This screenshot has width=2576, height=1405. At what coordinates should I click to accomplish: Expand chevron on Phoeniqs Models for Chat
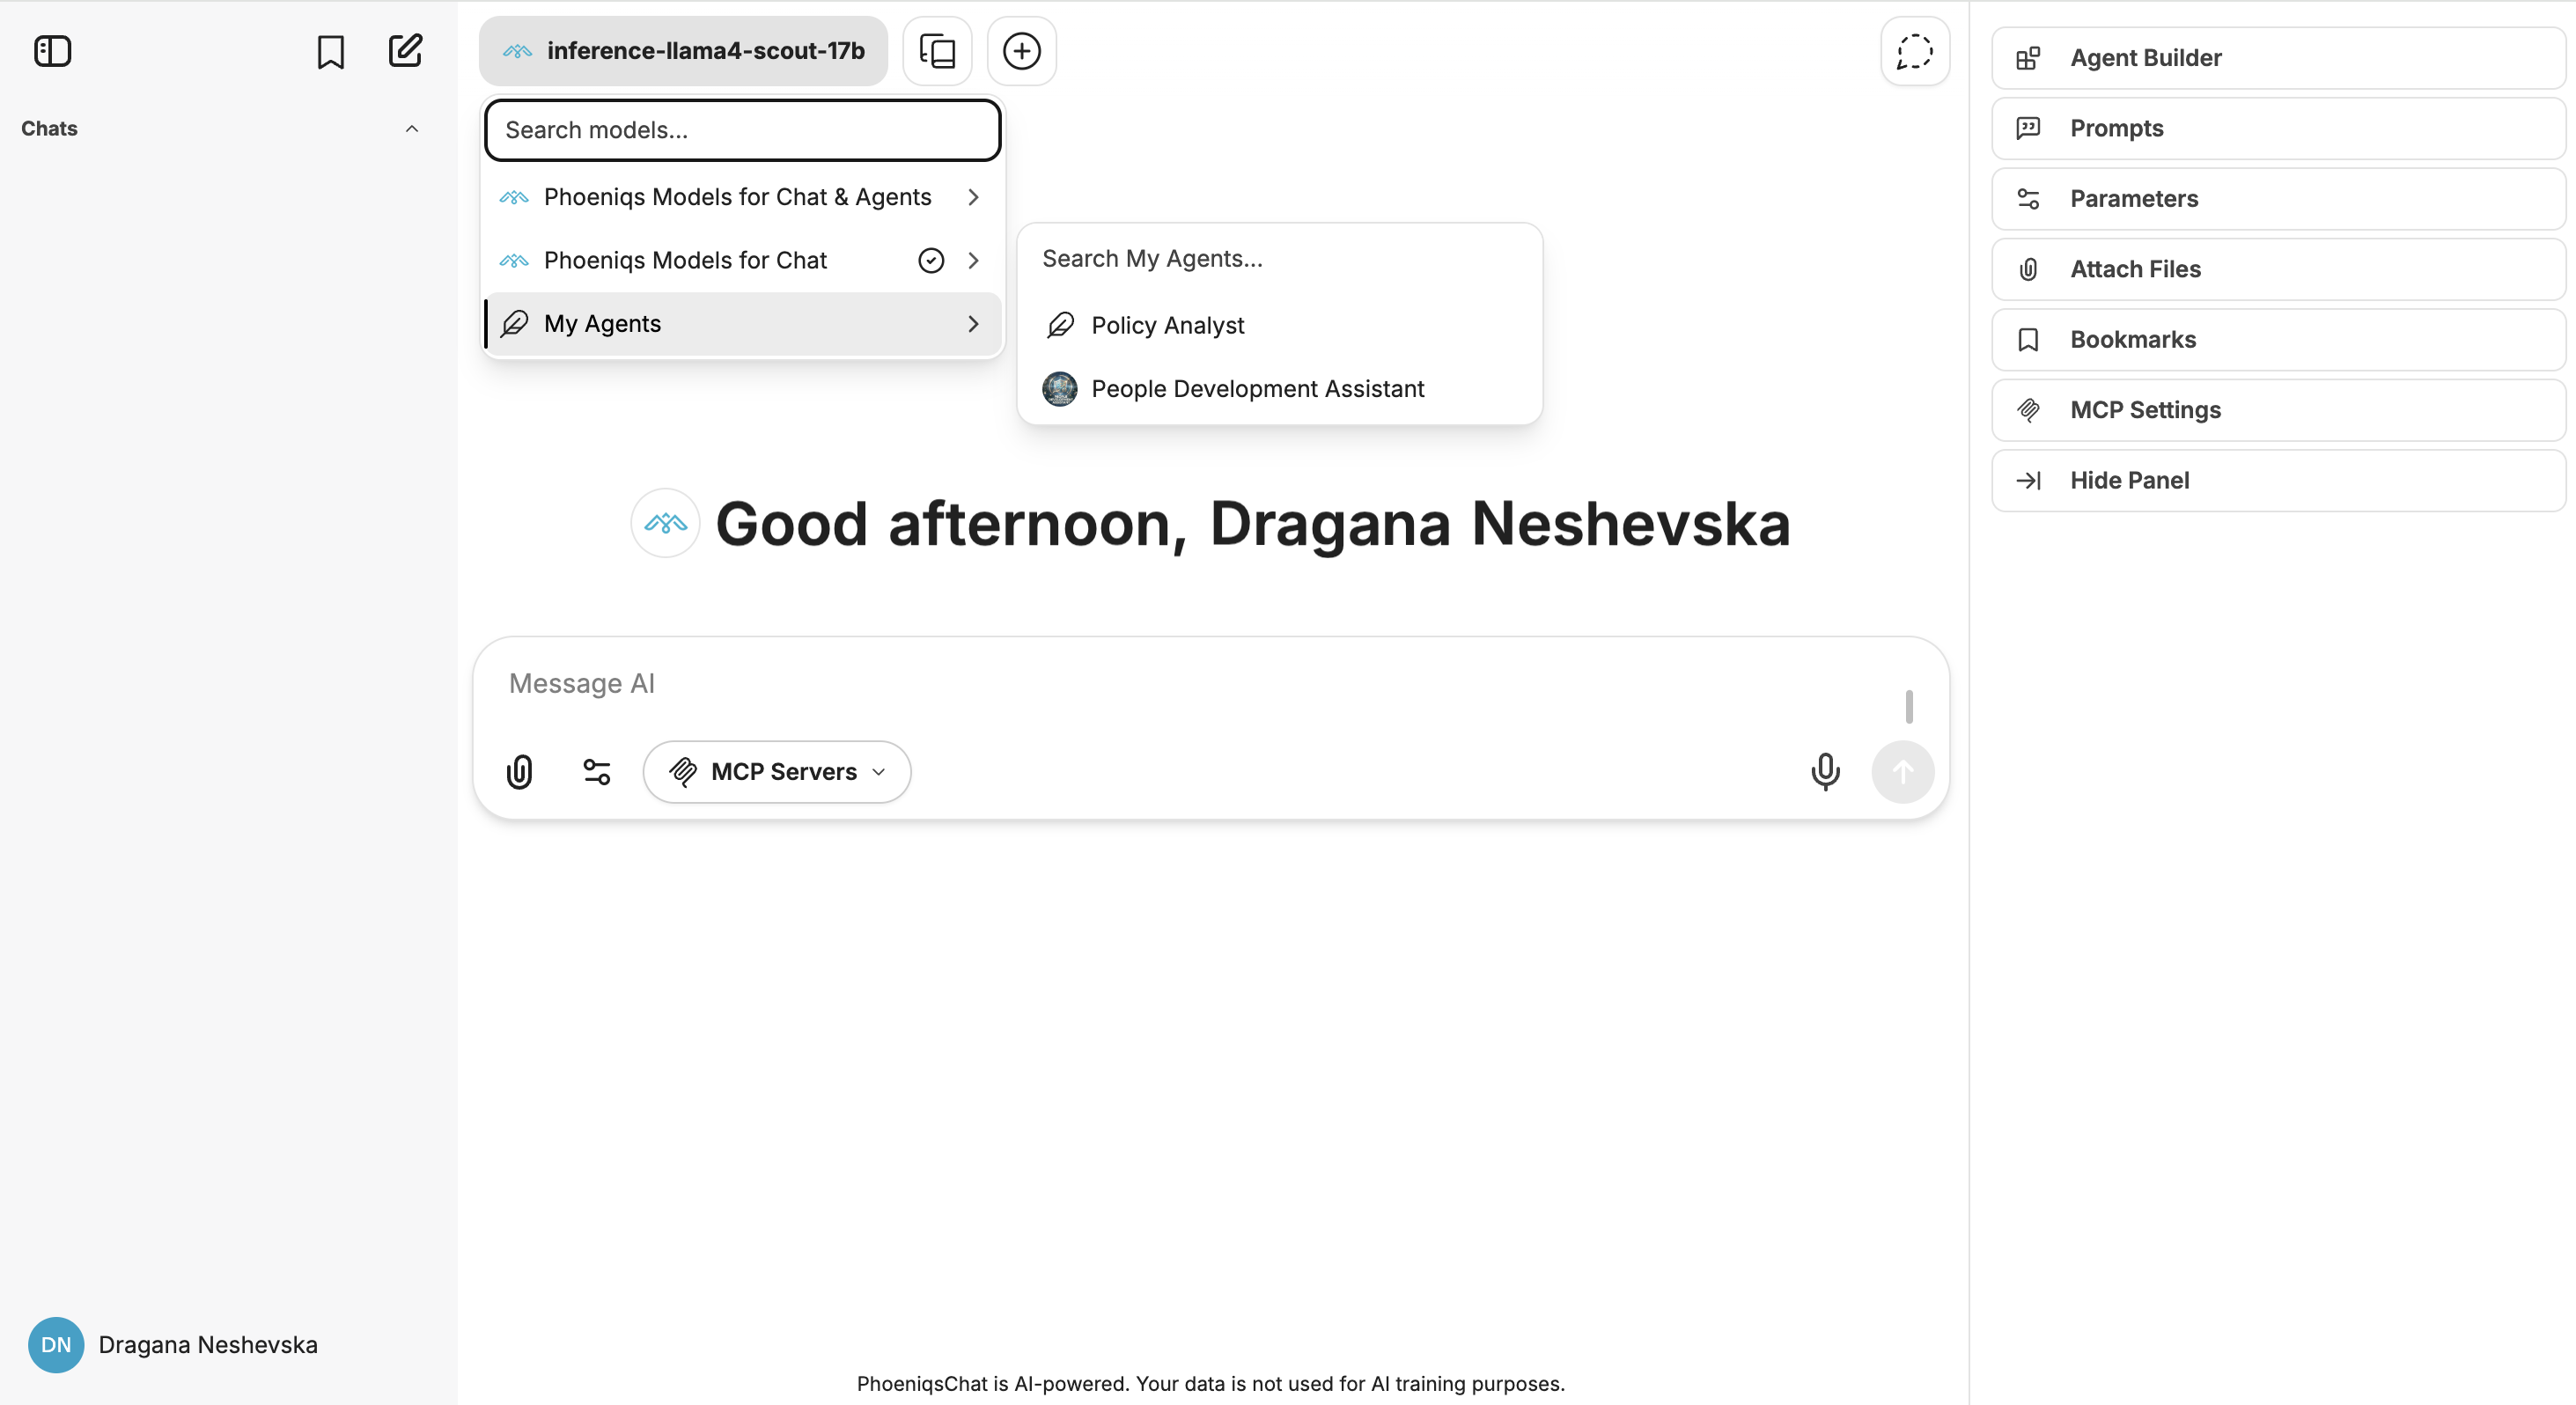click(x=973, y=260)
